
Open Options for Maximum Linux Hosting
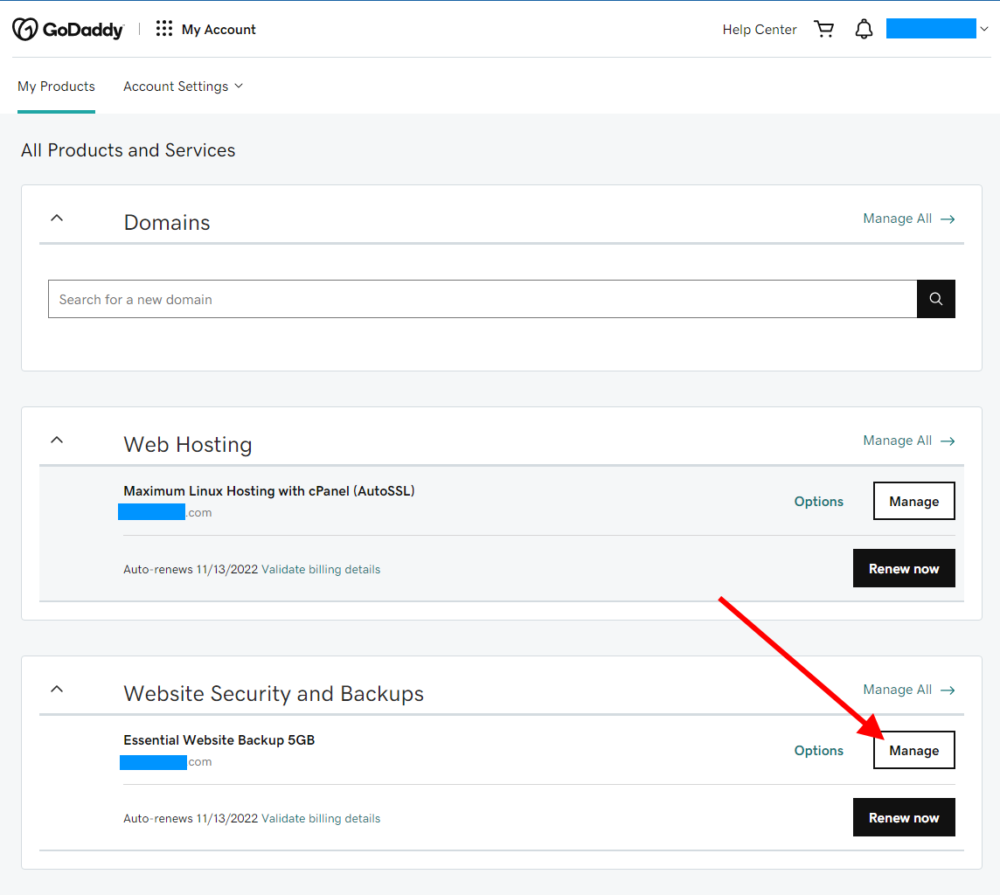(x=818, y=501)
